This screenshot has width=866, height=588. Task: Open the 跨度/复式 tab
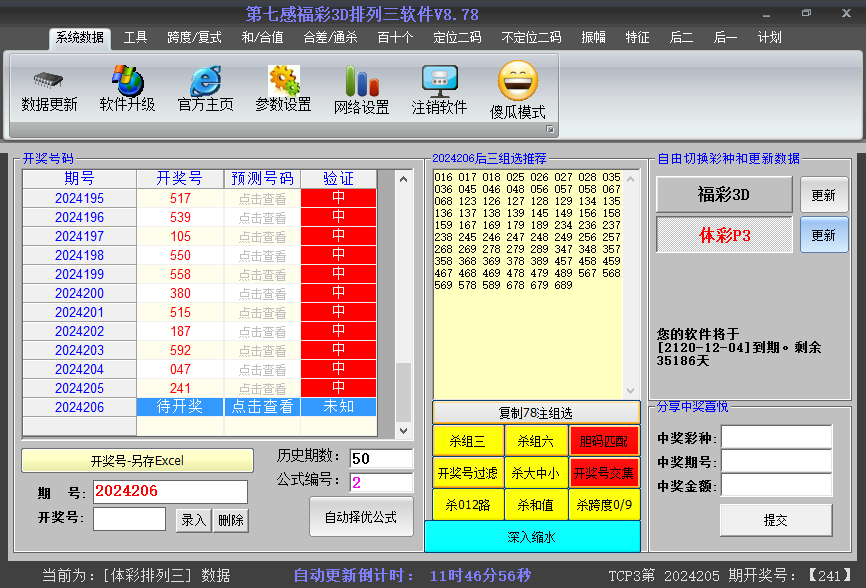coord(194,38)
